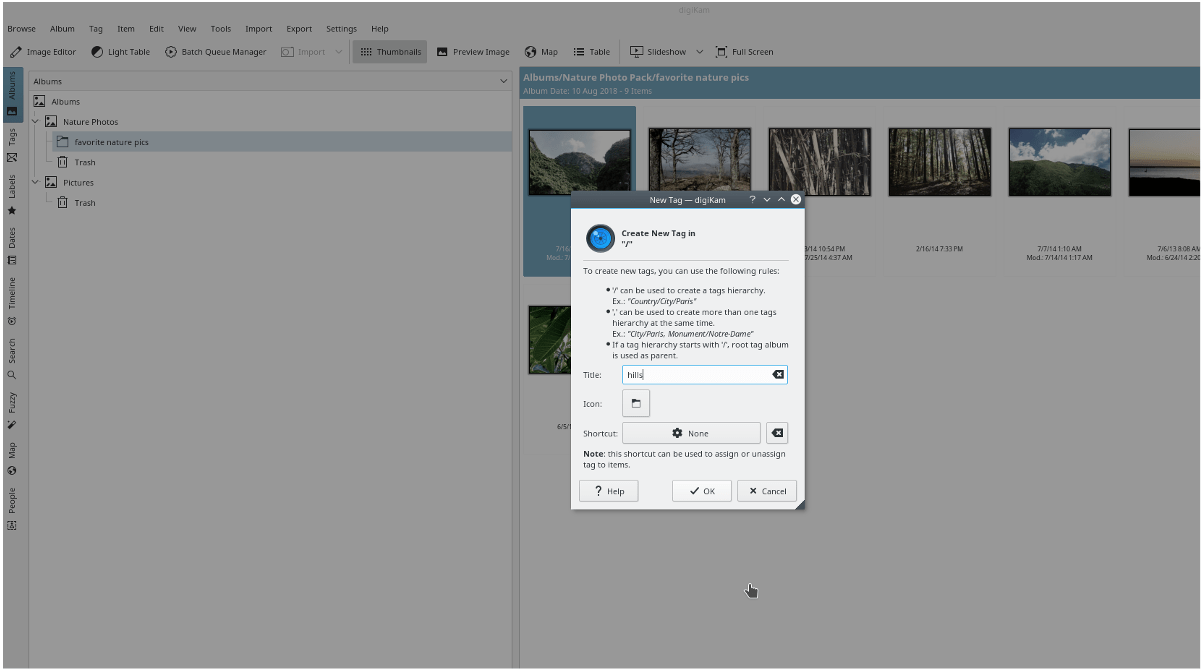Image resolution: width=1201 pixels, height=669 pixels.
Task: Collapse the Nature Photos album tree
Action: click(35, 122)
